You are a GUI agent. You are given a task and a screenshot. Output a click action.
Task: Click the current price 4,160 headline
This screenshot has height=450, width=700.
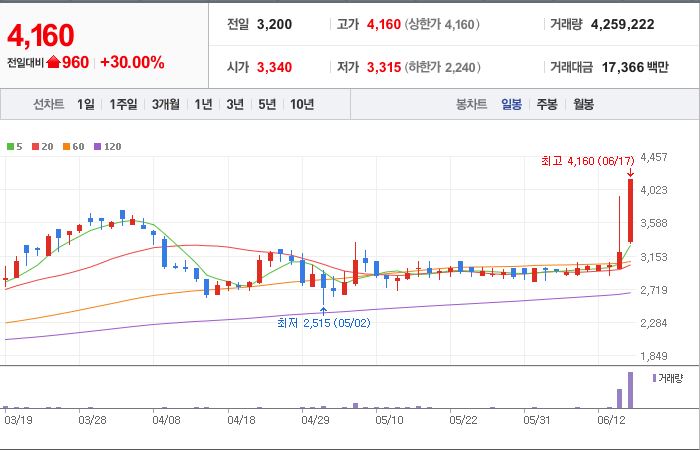click(x=40, y=36)
